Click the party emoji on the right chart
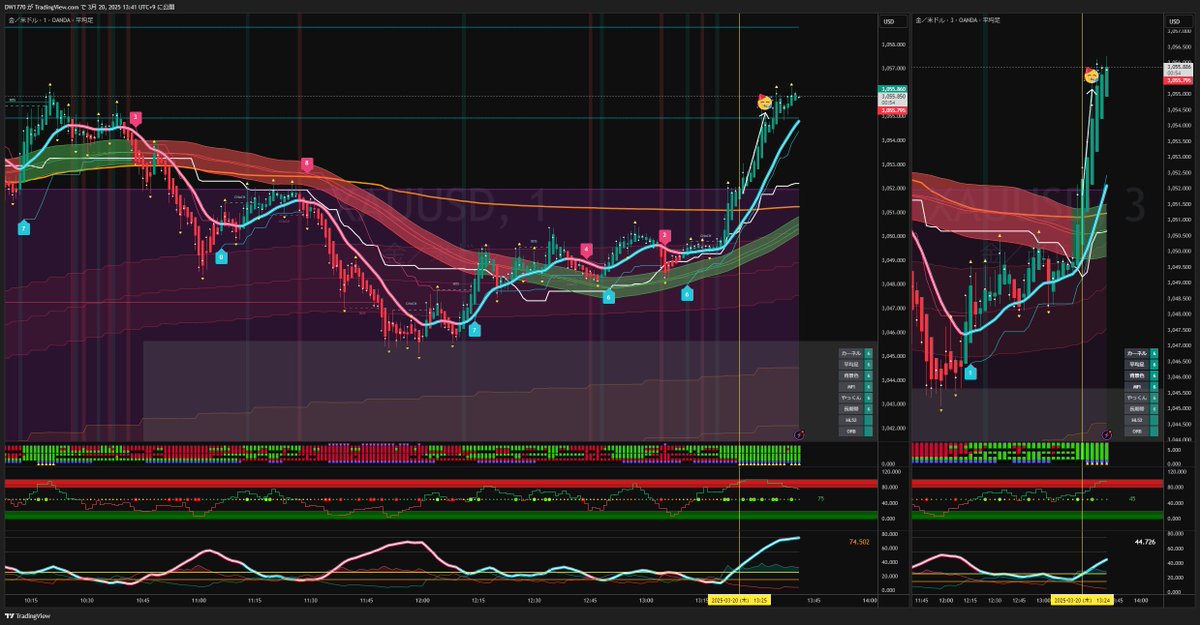1200x625 pixels. click(1093, 75)
